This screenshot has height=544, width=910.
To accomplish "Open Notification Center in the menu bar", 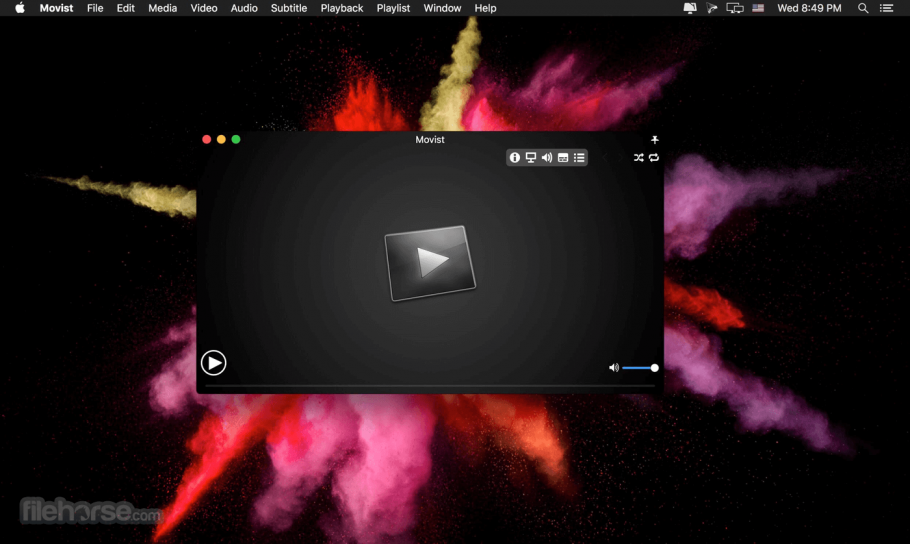I will coord(886,8).
